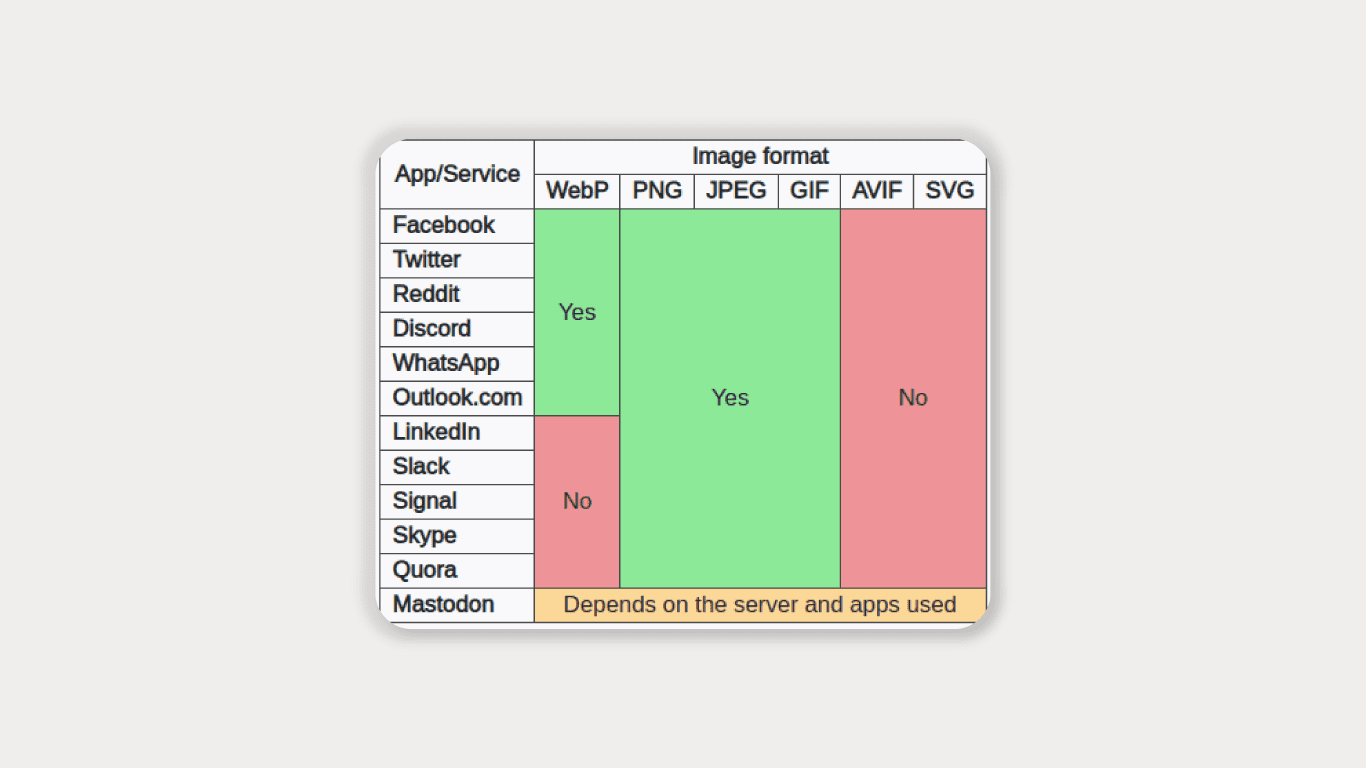Click 'Depends on the server and apps used'
Viewport: 1366px width, 768px height.
click(x=760, y=605)
